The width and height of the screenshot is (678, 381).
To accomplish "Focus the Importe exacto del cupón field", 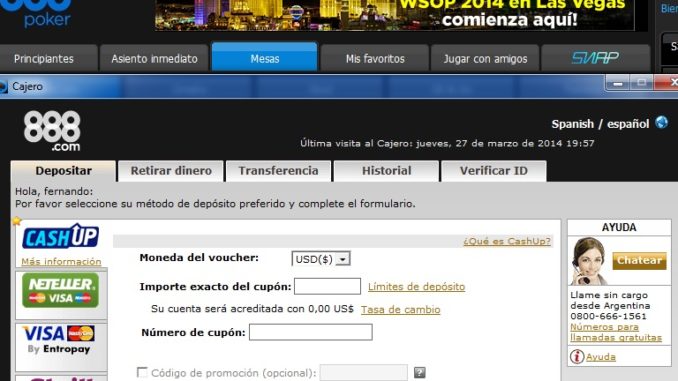I will (x=327, y=286).
